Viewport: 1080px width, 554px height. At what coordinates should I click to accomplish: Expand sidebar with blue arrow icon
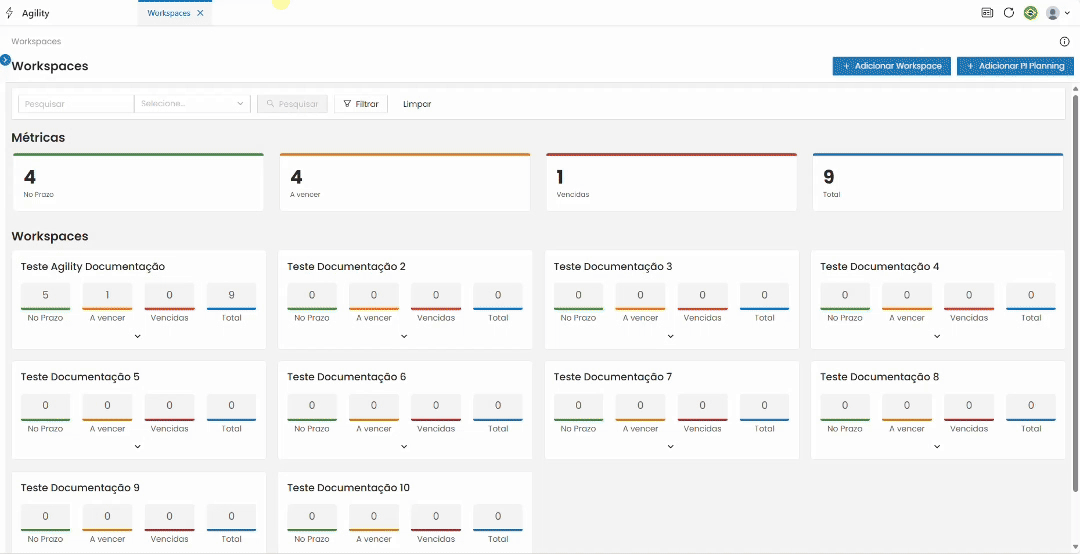click(x=6, y=60)
